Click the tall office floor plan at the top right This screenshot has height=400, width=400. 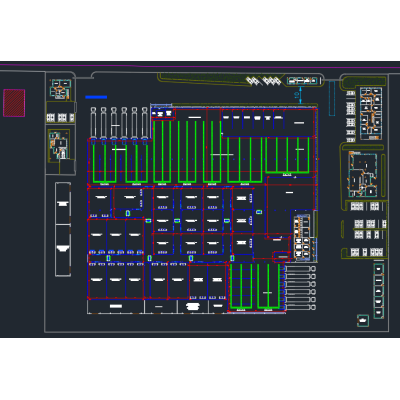[371, 113]
